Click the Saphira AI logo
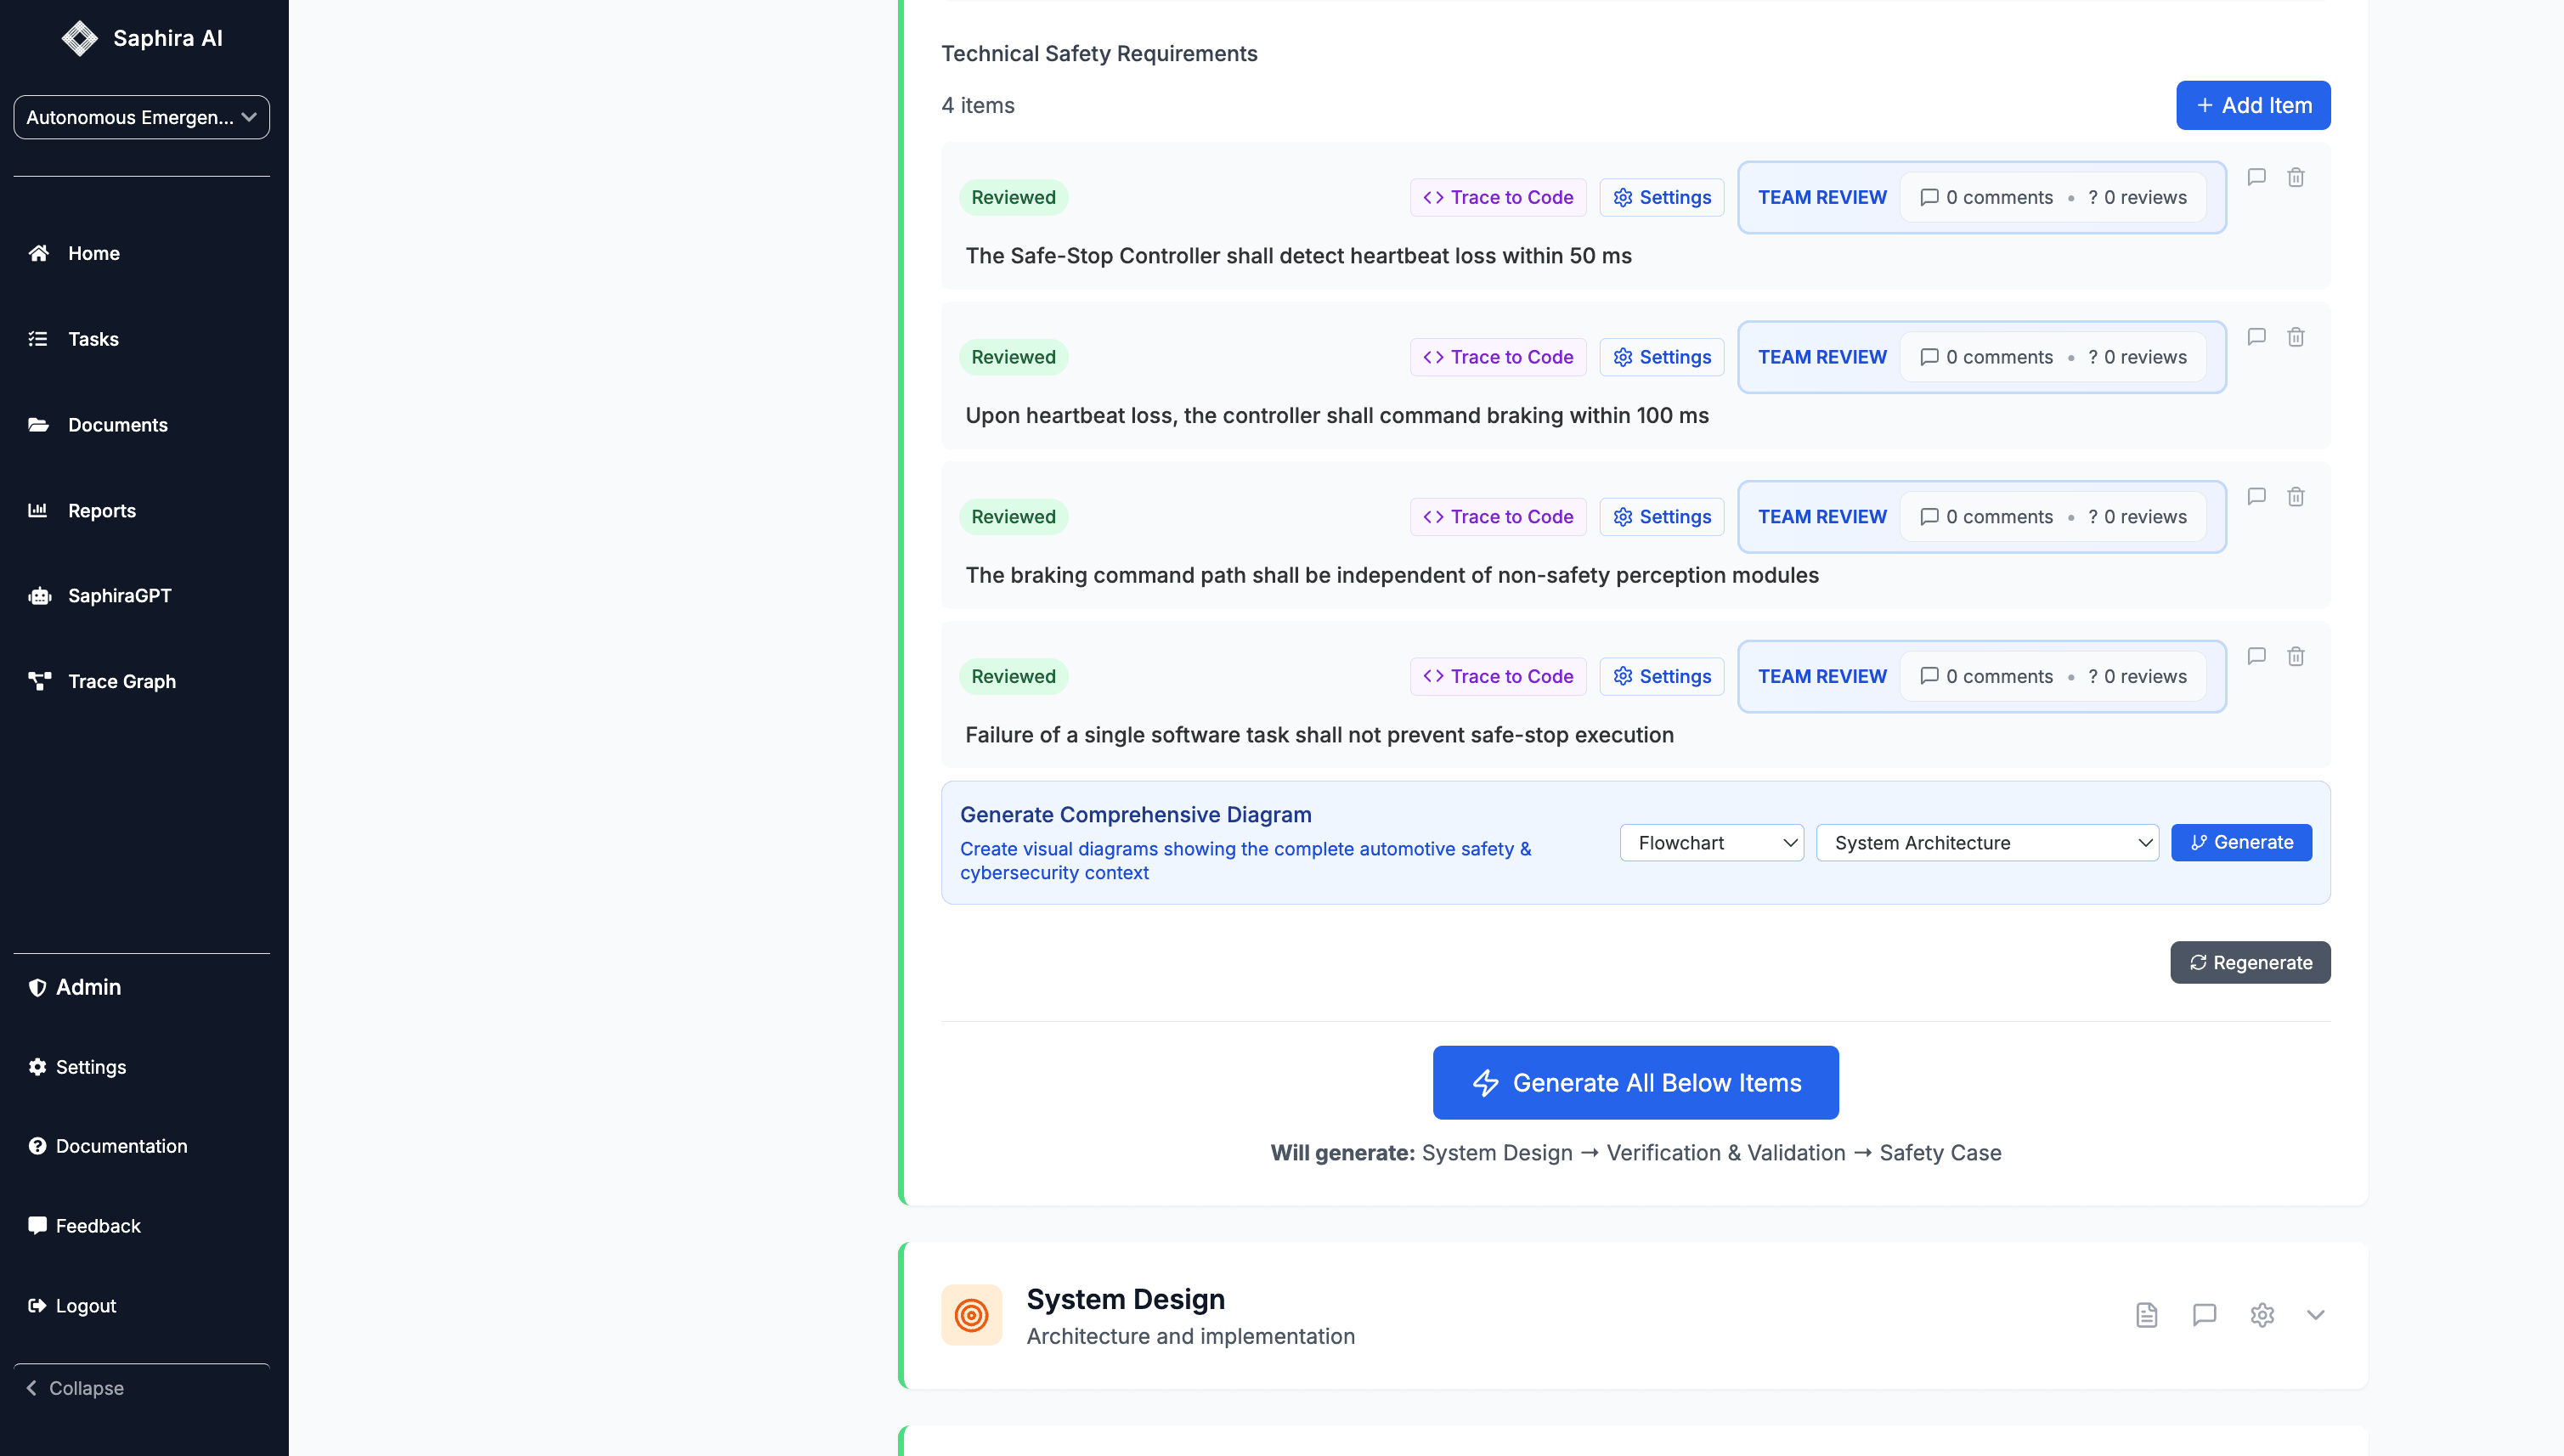 [x=80, y=38]
